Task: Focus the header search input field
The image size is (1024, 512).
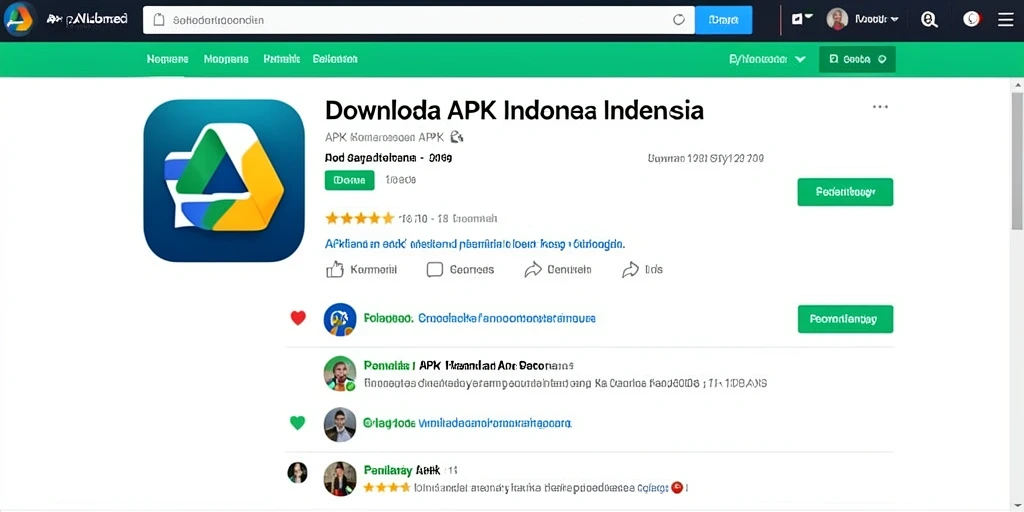Action: pyautogui.click(x=419, y=20)
